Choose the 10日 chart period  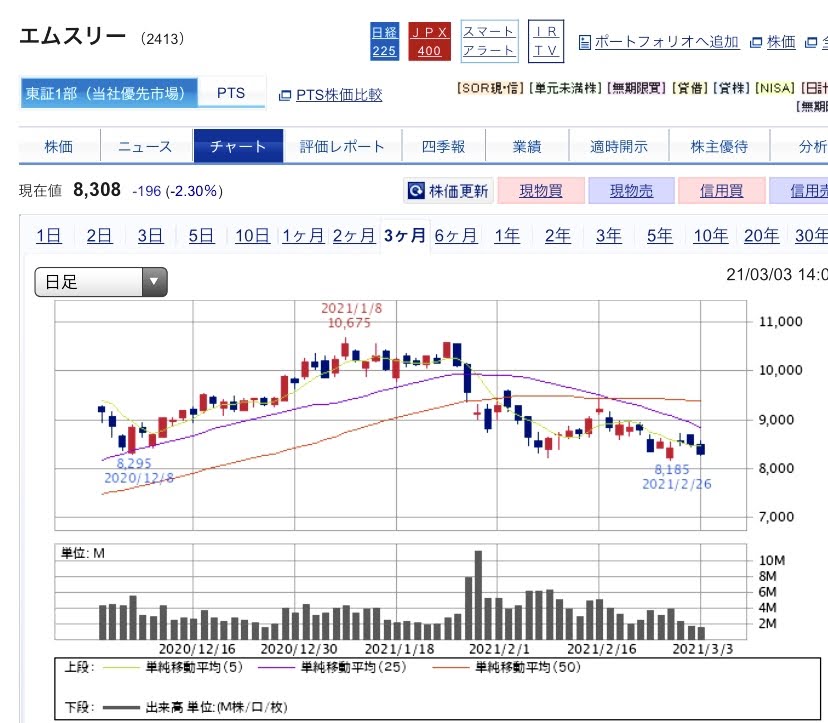[252, 236]
